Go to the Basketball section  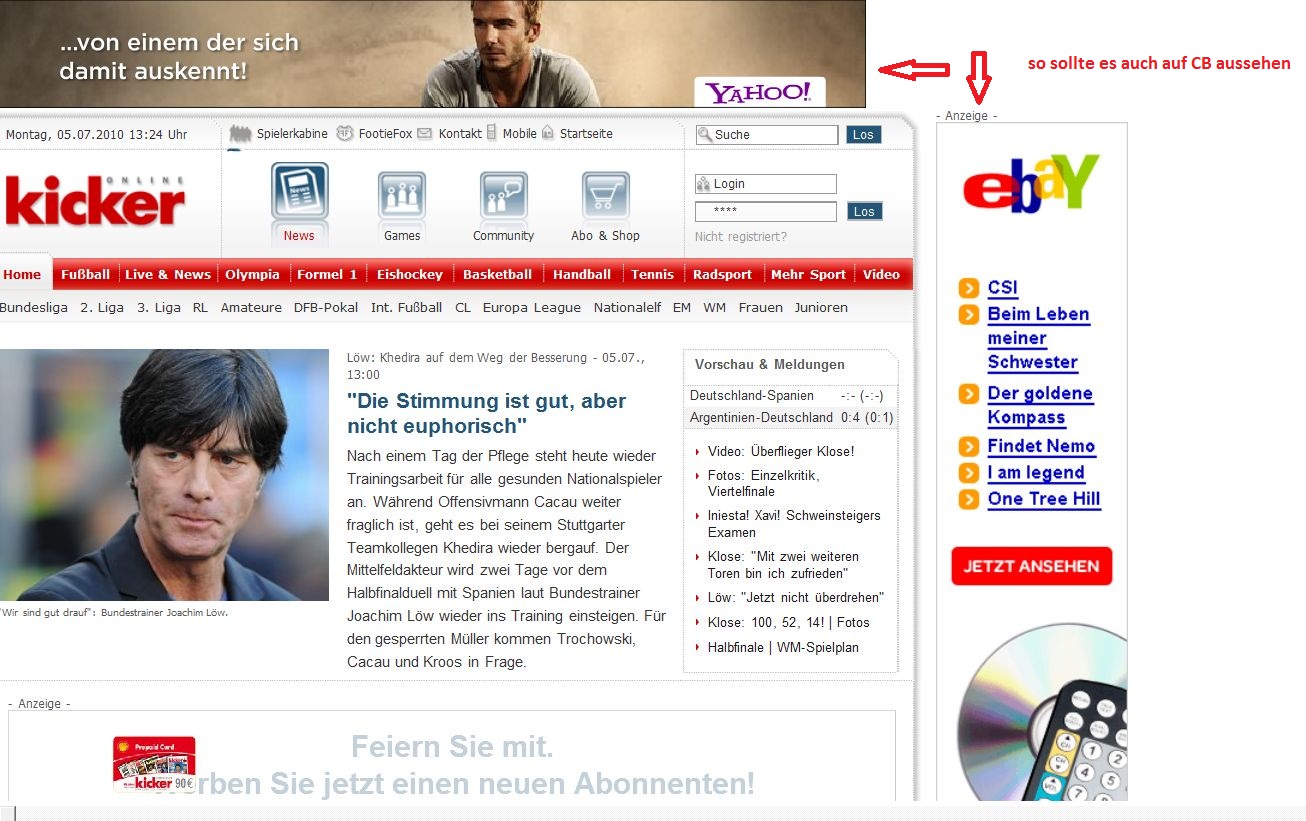497,274
